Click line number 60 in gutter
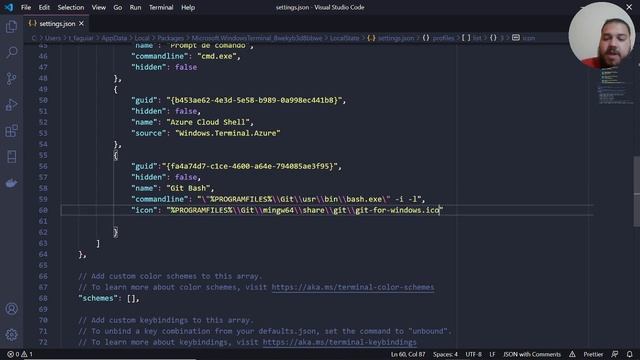The image size is (640, 360). point(43,210)
